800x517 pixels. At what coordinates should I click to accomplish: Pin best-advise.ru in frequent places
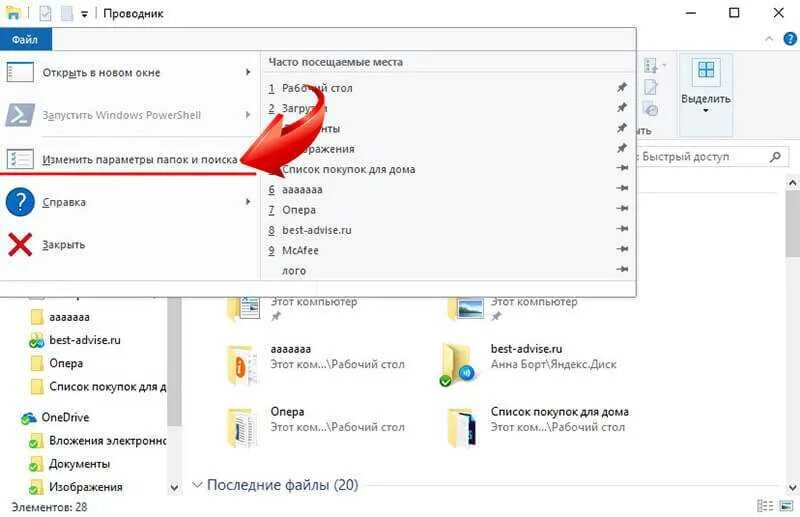pyautogui.click(x=622, y=229)
